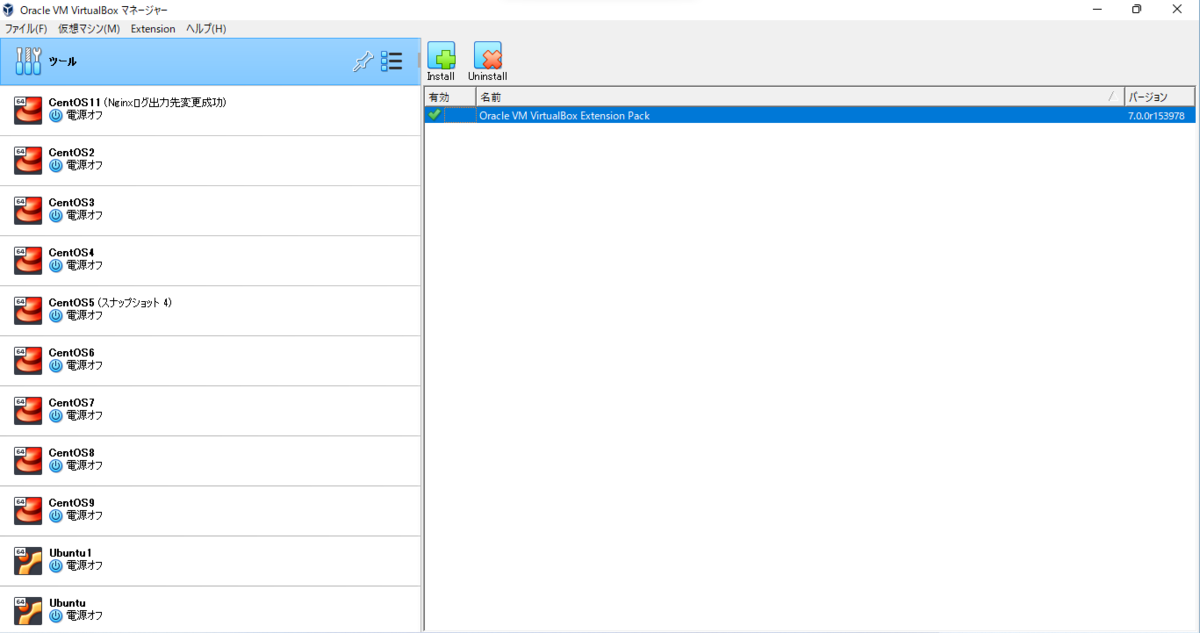Click the Ubuntu machine icon
This screenshot has width=1200, height=633.
click(28, 610)
